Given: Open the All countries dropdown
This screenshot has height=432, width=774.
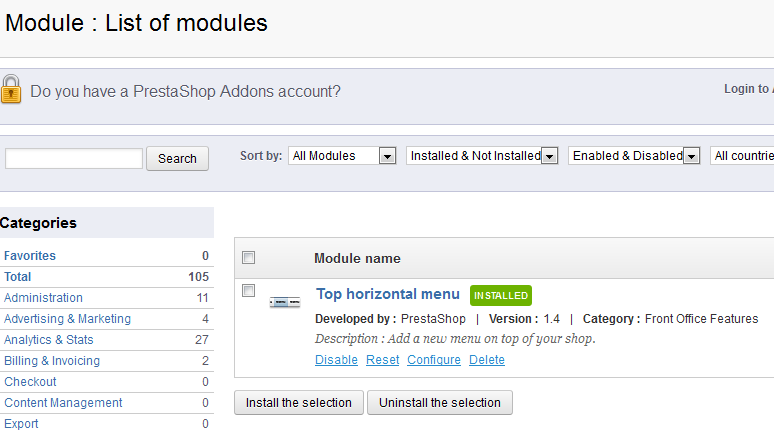Looking at the screenshot, I should coord(742,156).
